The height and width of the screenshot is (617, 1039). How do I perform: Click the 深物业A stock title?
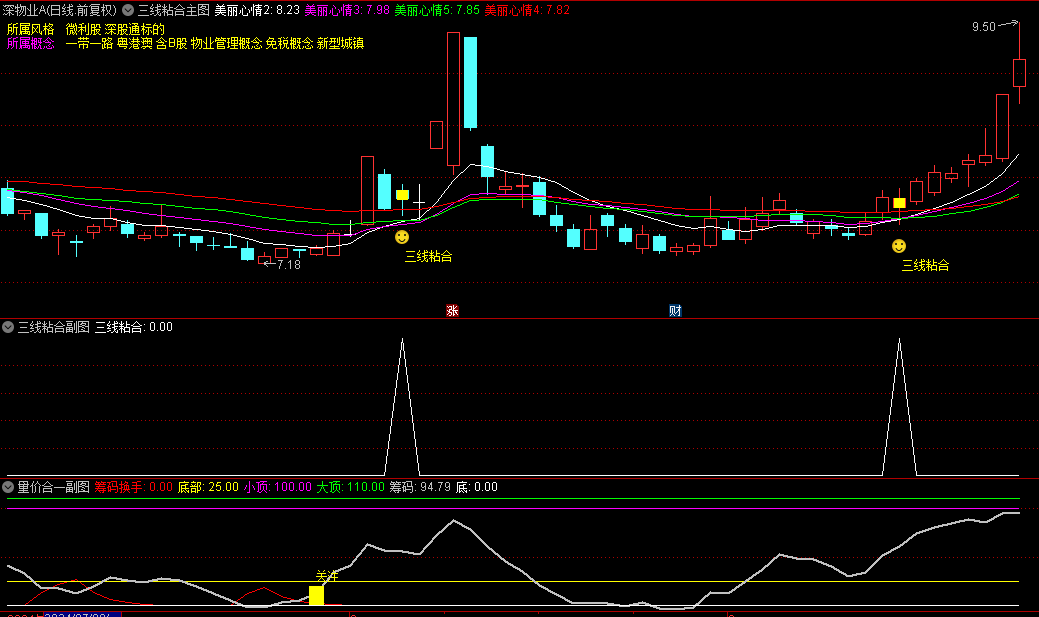click(x=60, y=10)
